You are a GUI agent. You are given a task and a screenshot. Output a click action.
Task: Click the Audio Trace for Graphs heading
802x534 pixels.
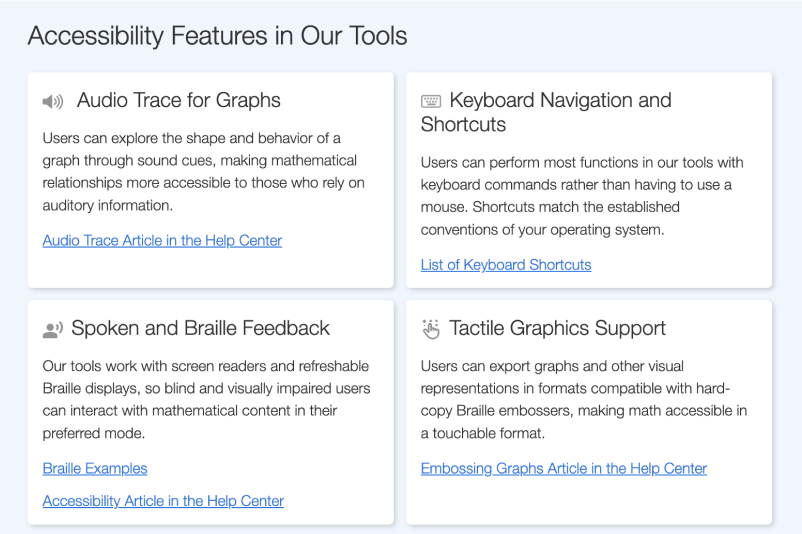[178, 100]
